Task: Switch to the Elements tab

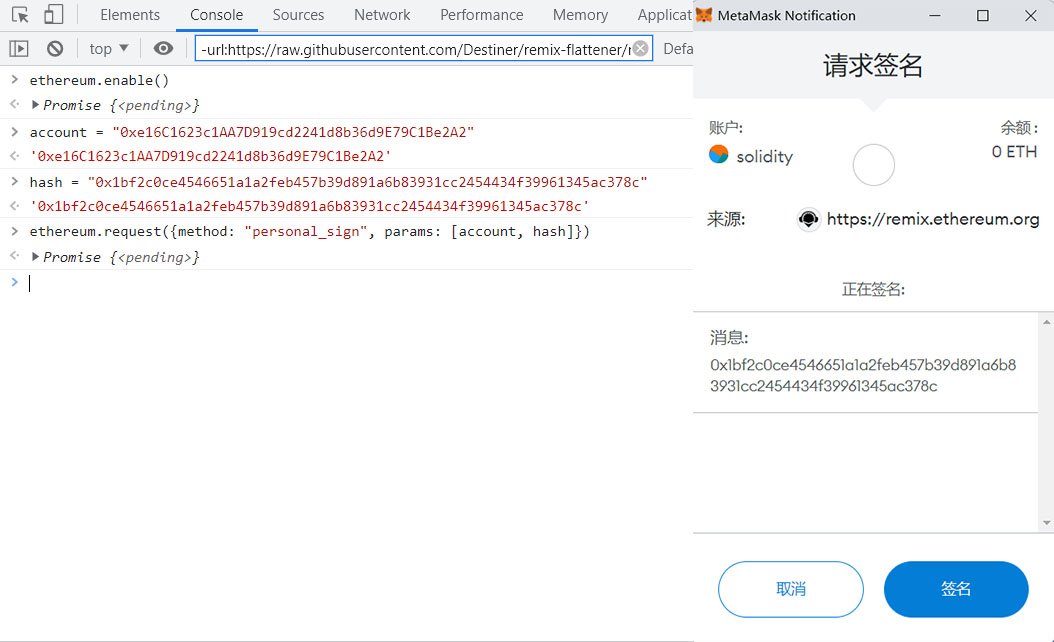Action: 130,15
